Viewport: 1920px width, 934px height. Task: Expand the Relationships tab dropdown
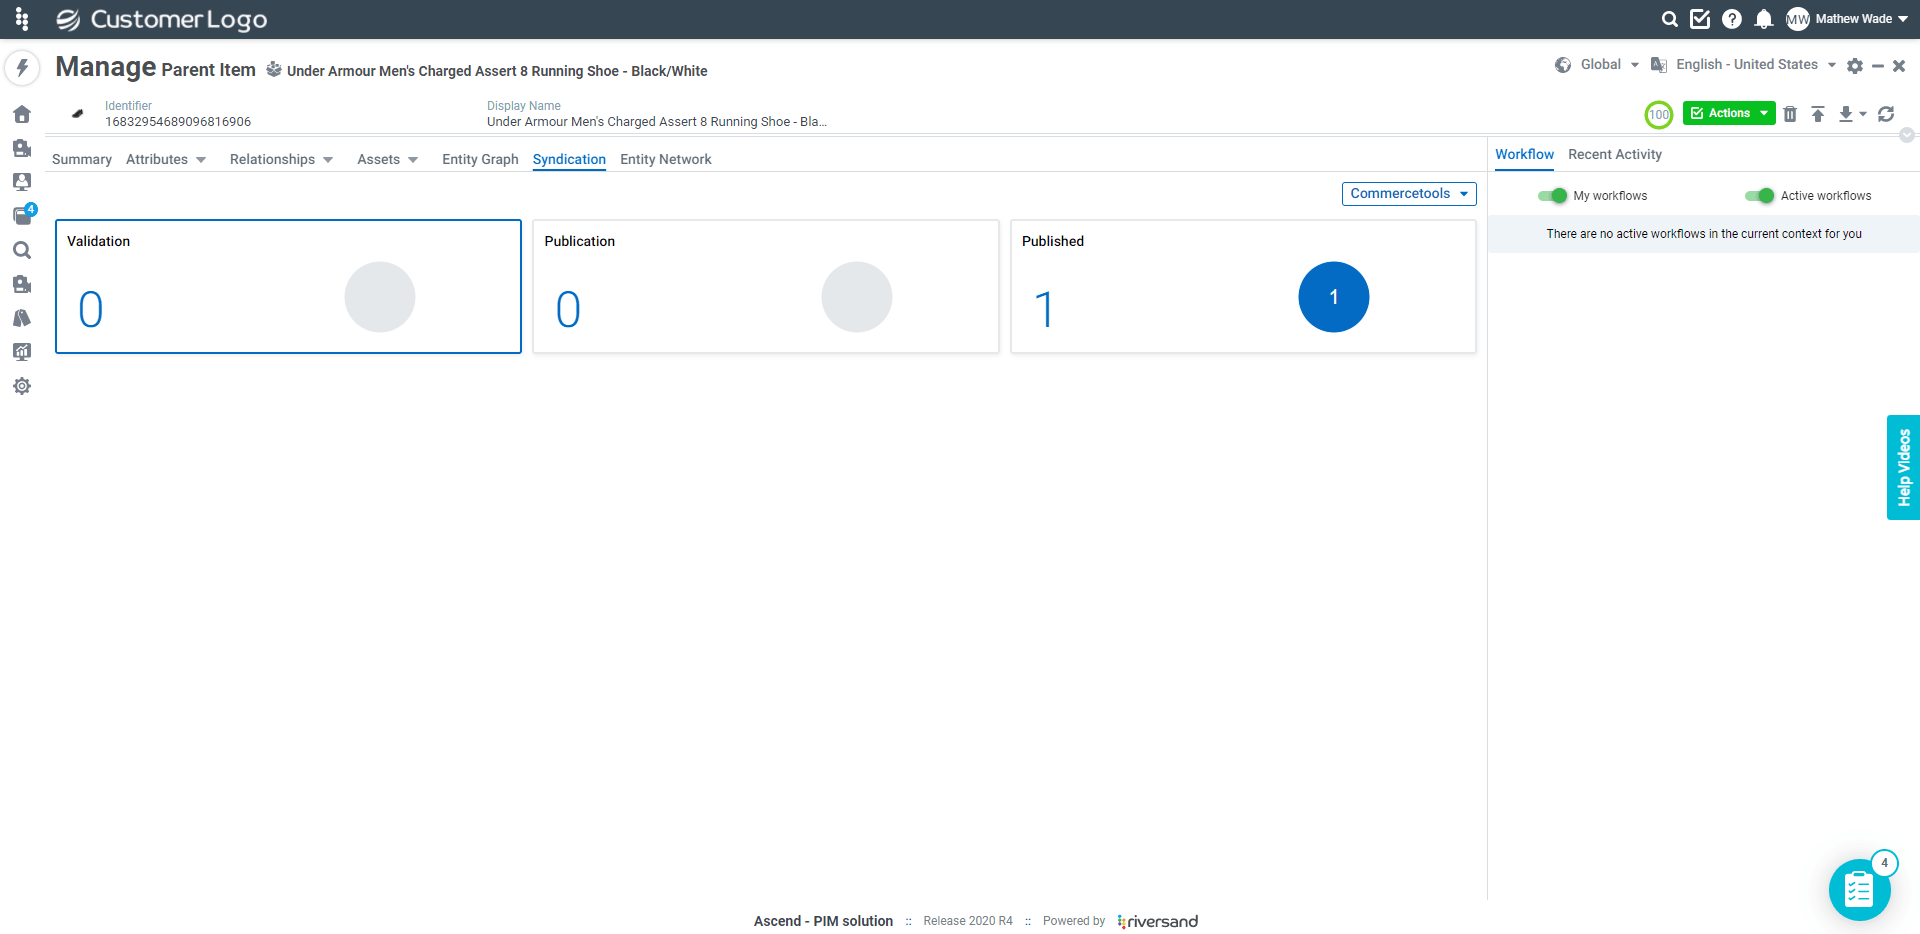pos(328,160)
